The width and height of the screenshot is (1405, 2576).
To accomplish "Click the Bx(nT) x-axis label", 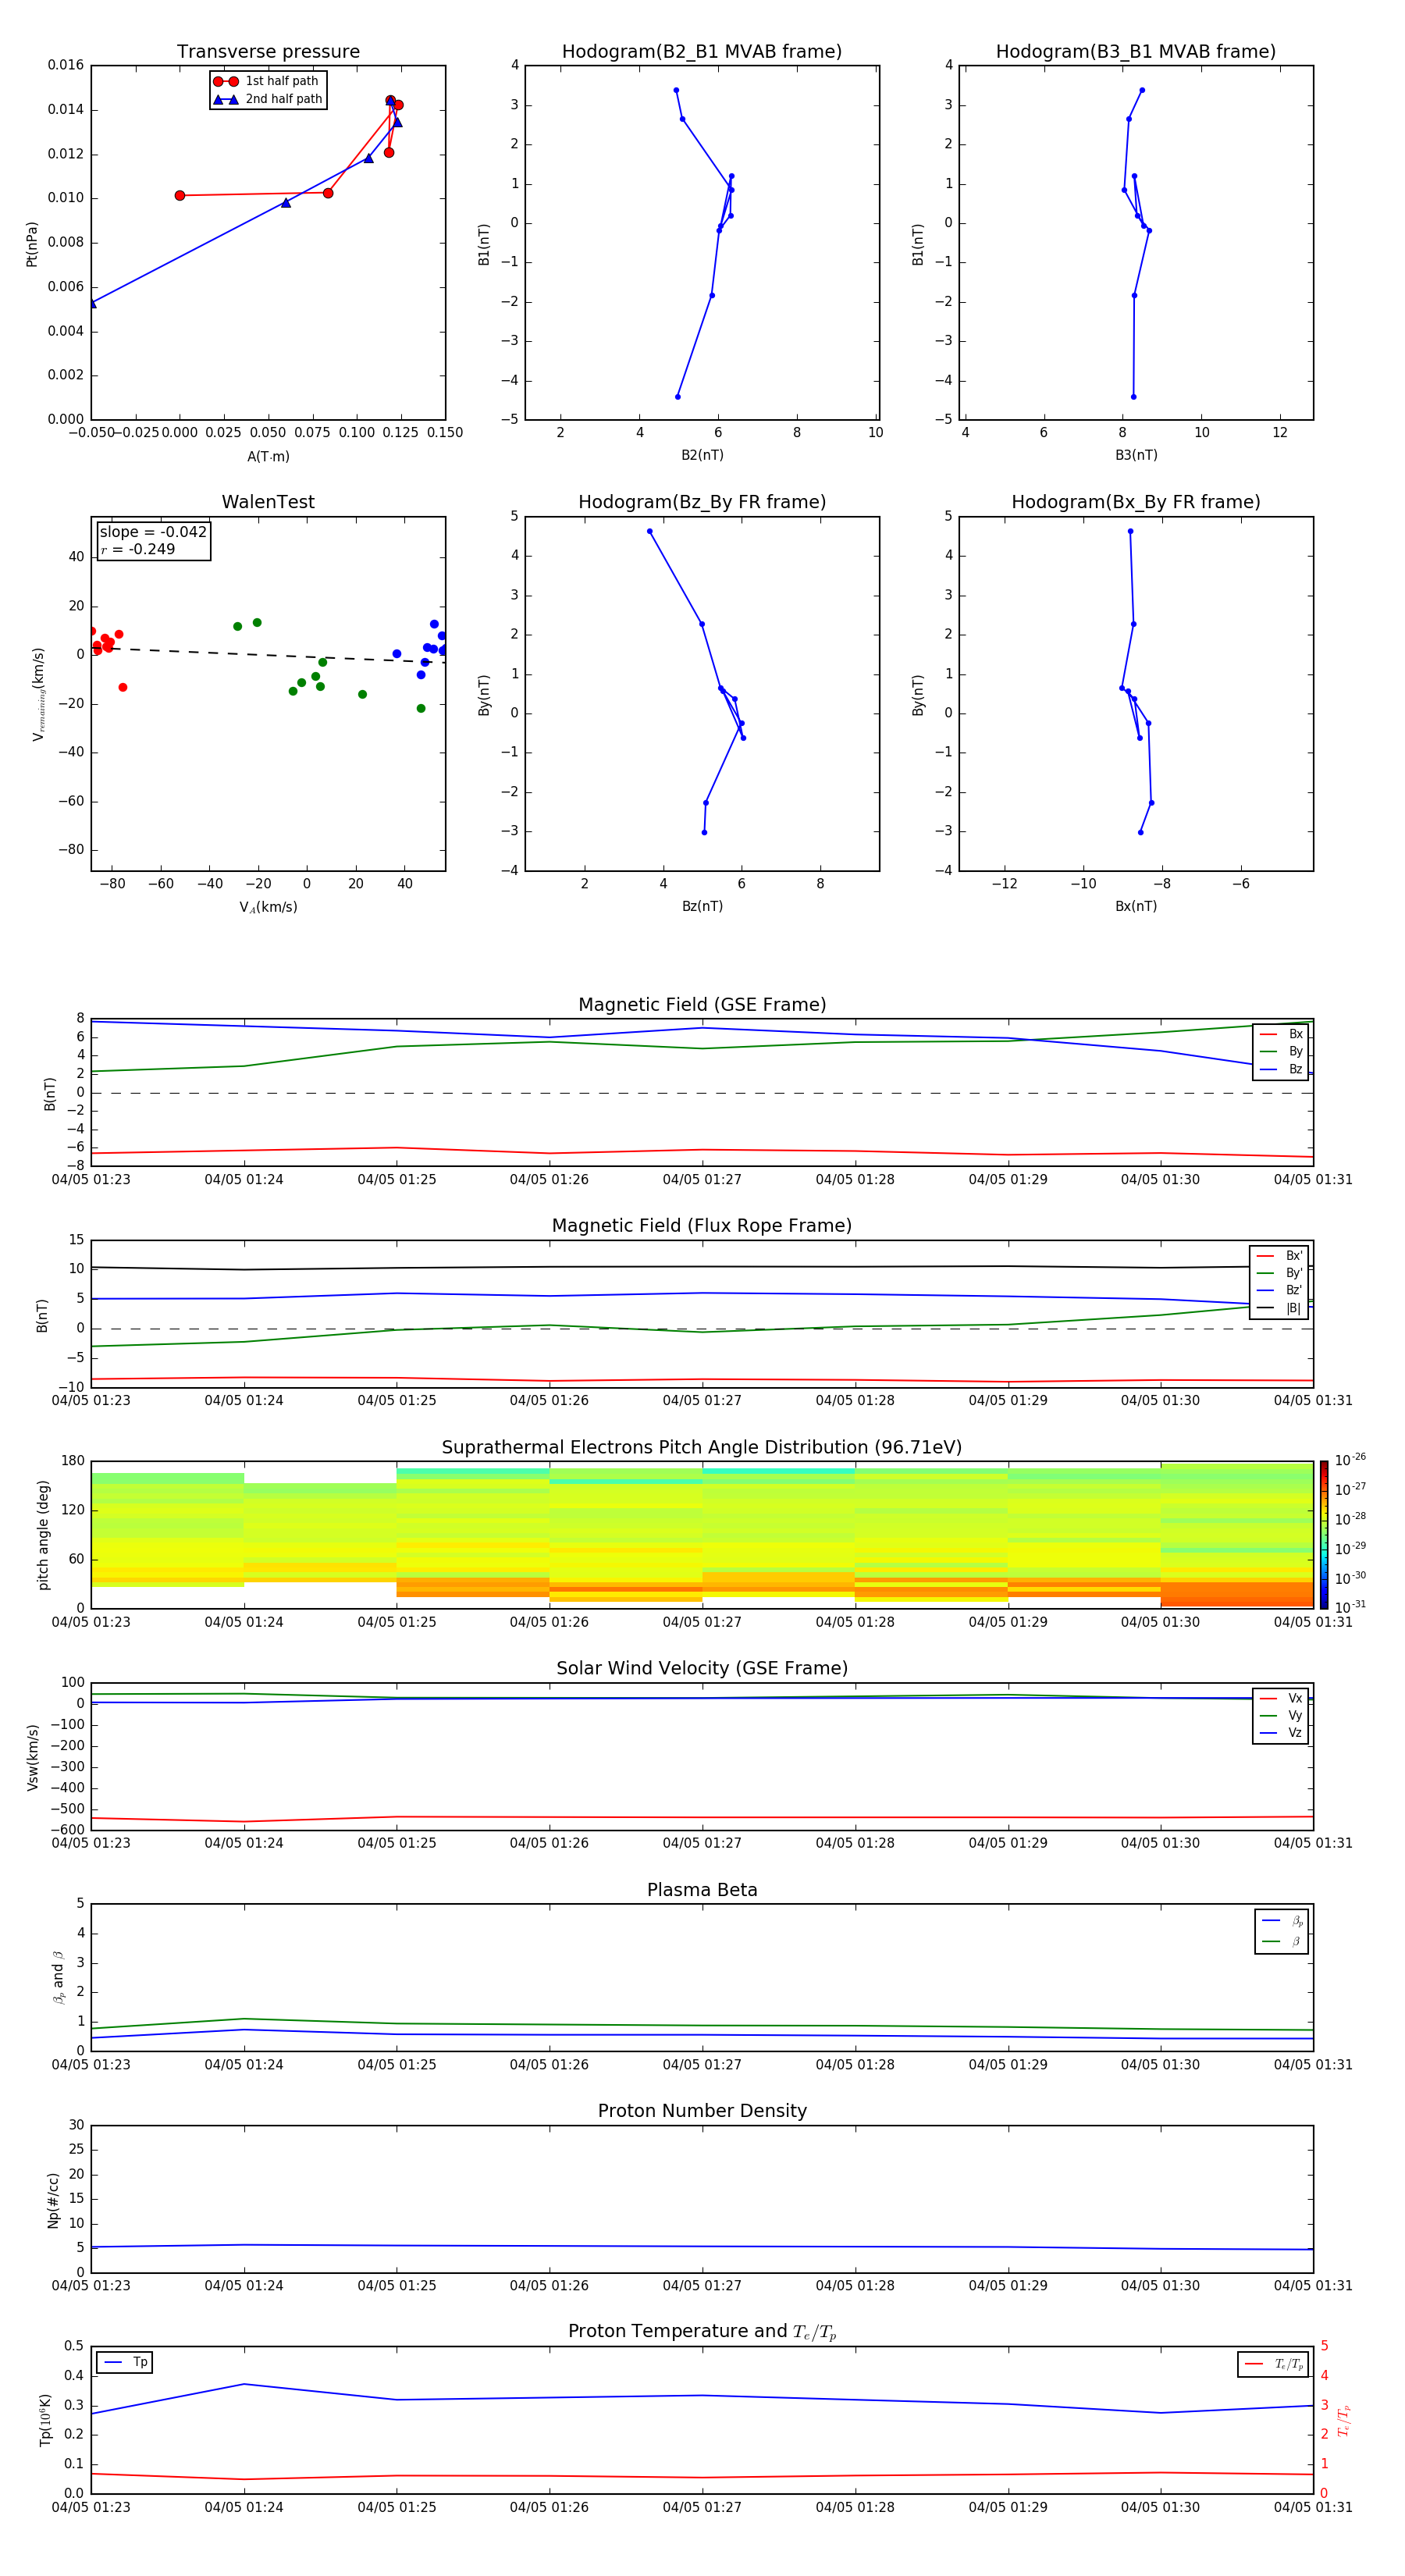I will [1136, 906].
